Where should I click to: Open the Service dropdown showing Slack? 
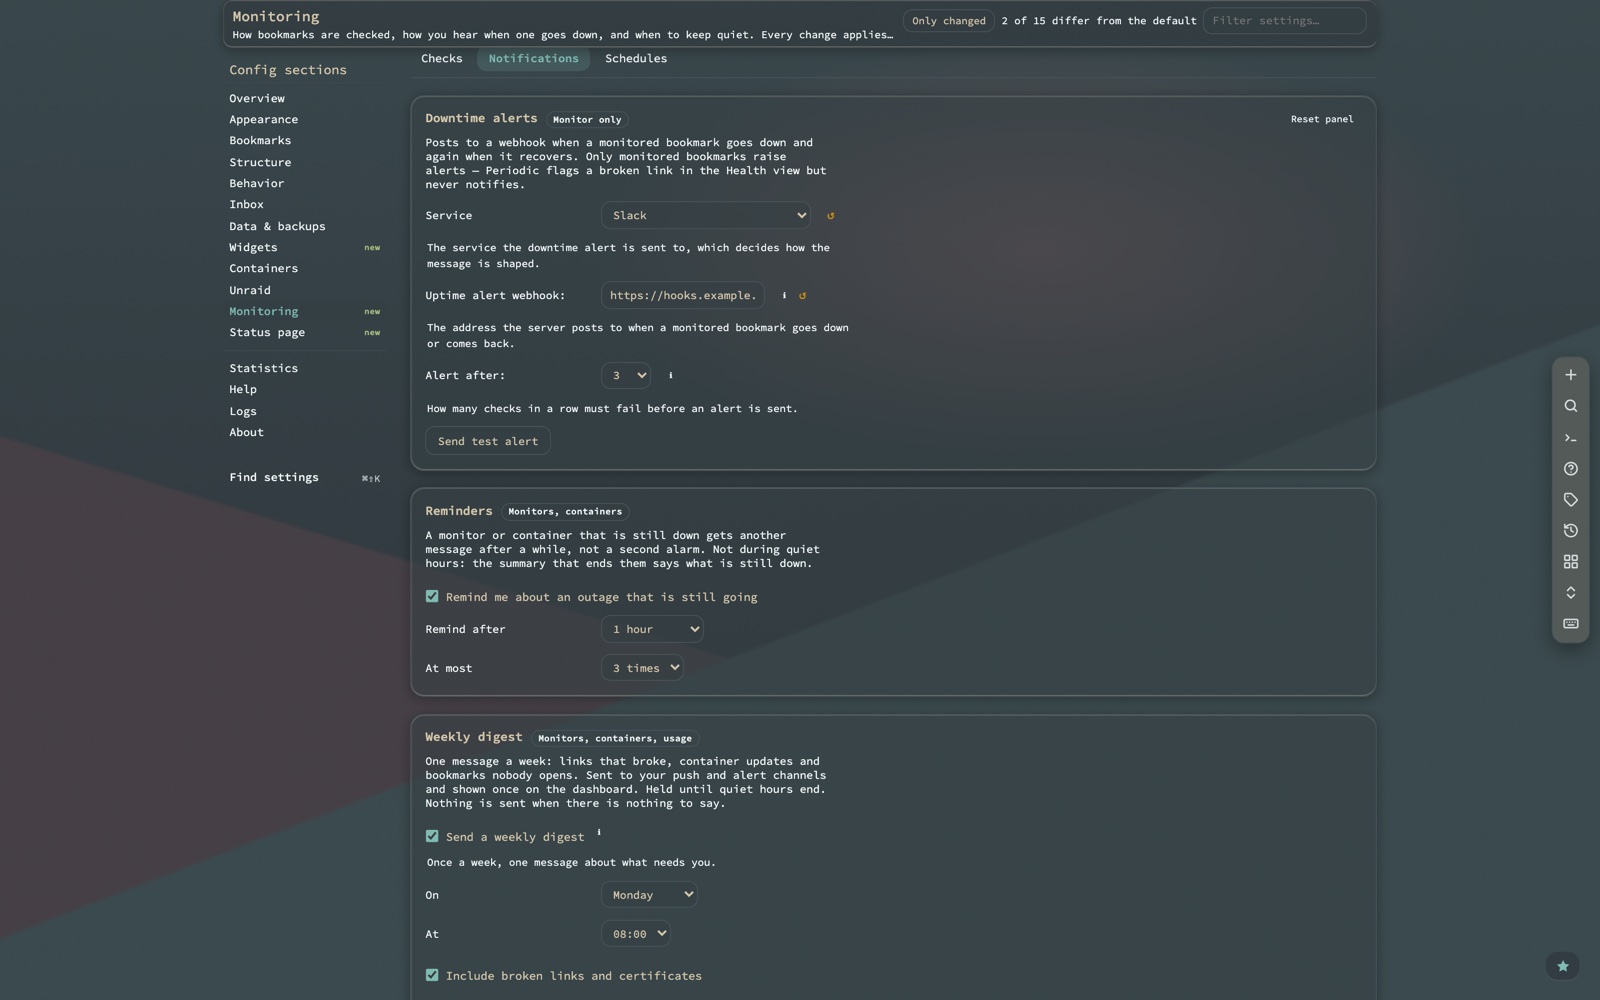(x=706, y=215)
